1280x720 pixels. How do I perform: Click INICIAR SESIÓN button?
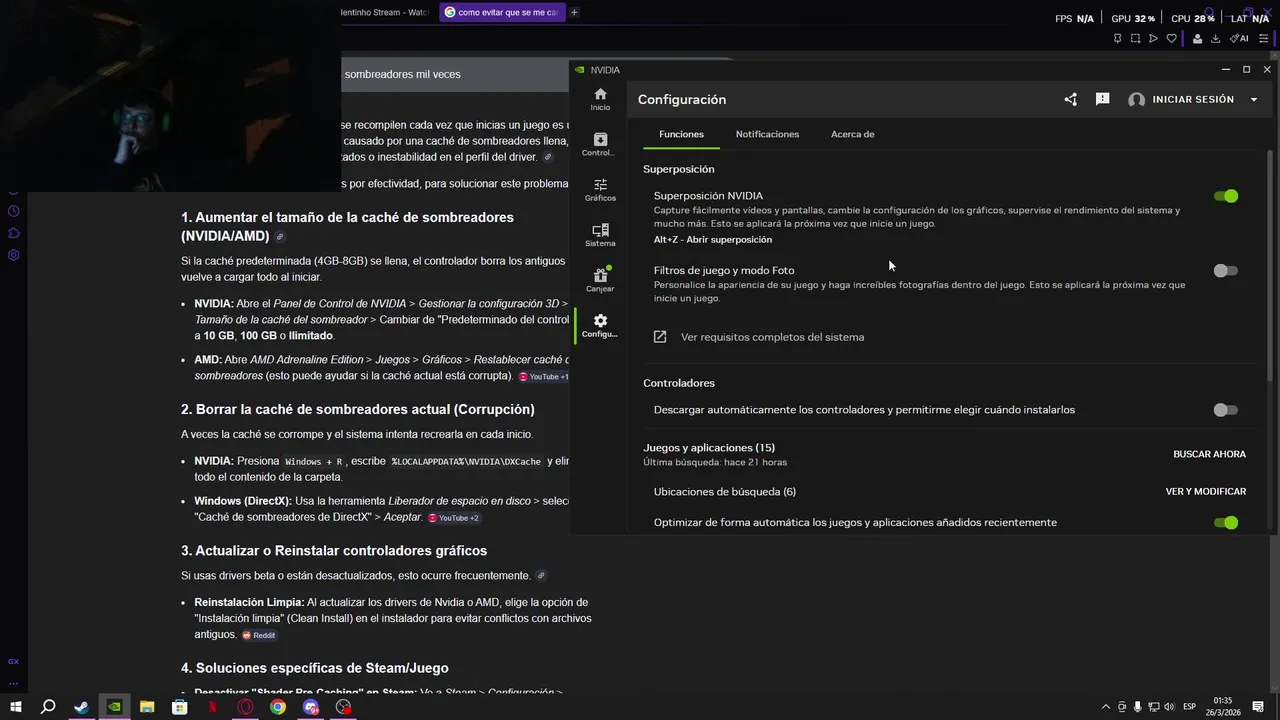coord(1193,100)
